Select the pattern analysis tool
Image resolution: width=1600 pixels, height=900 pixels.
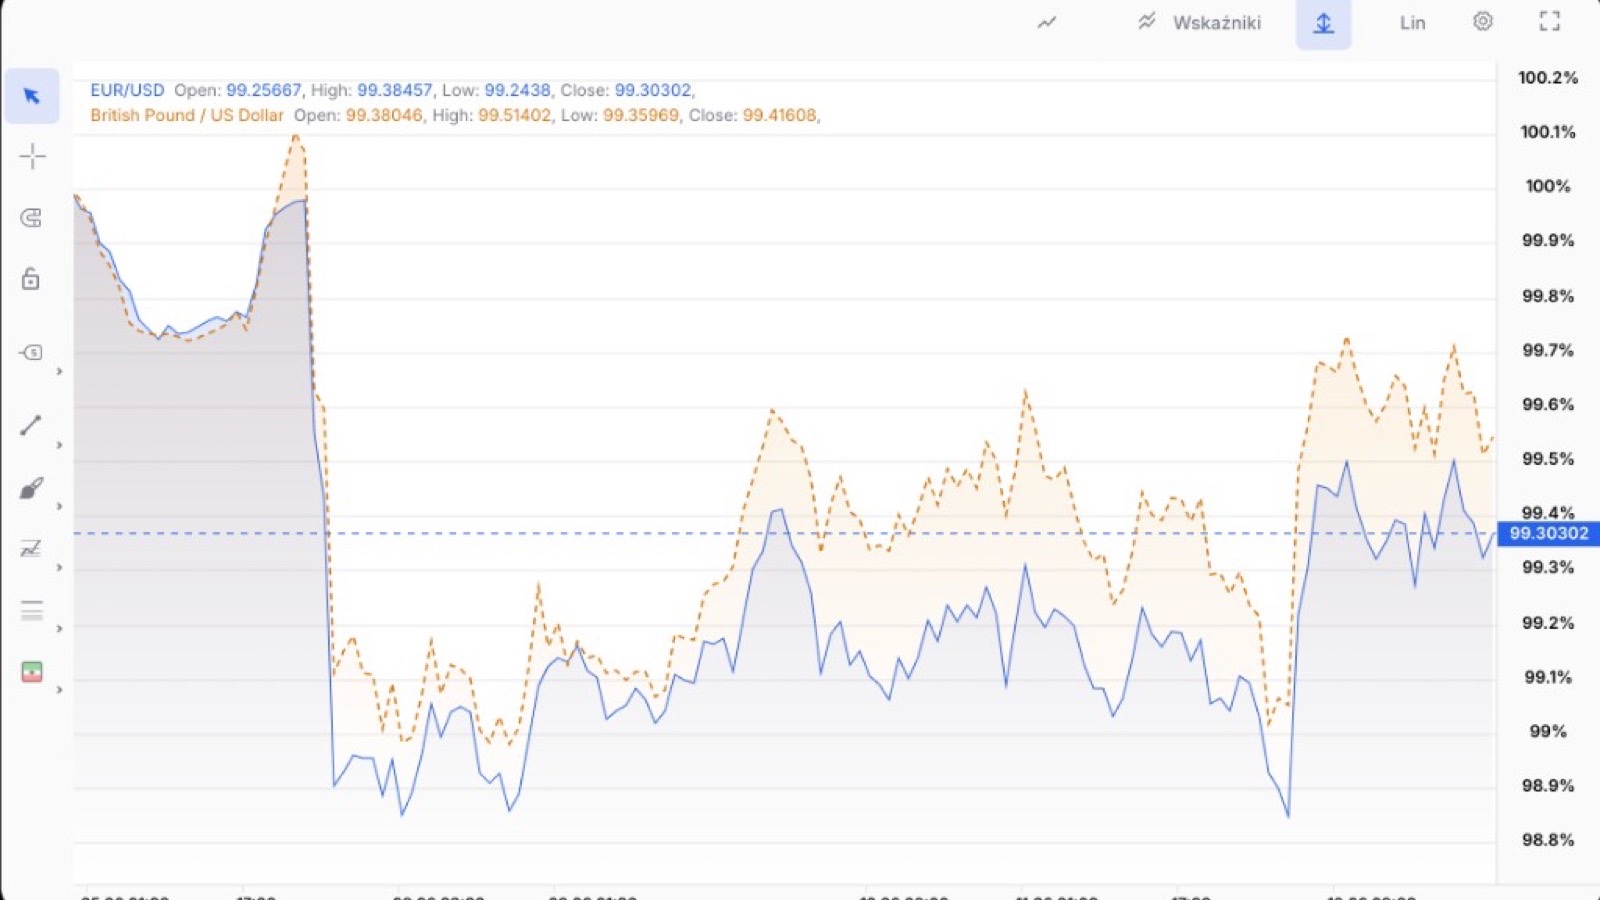(x=32, y=548)
